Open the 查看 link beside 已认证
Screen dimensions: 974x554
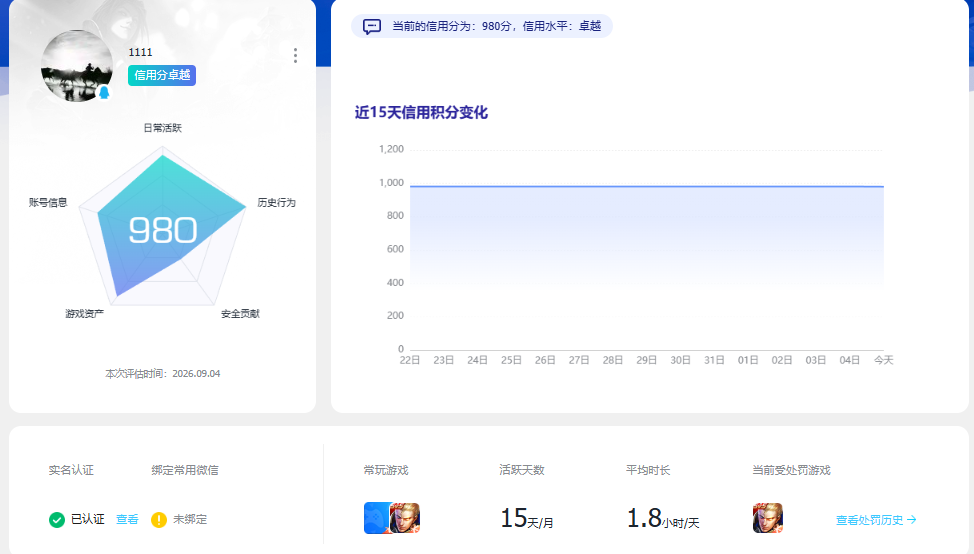pos(127,519)
